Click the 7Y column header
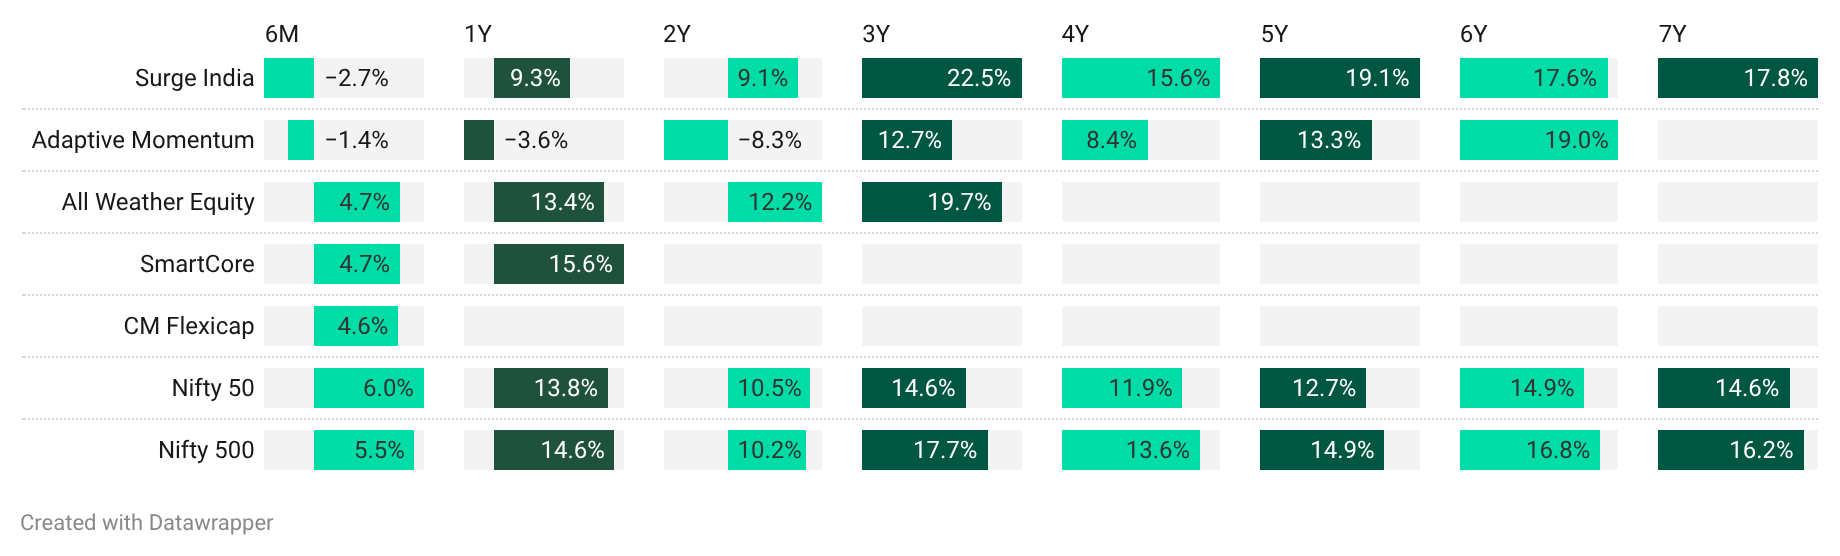The width and height of the screenshot is (1840, 556). click(1672, 34)
